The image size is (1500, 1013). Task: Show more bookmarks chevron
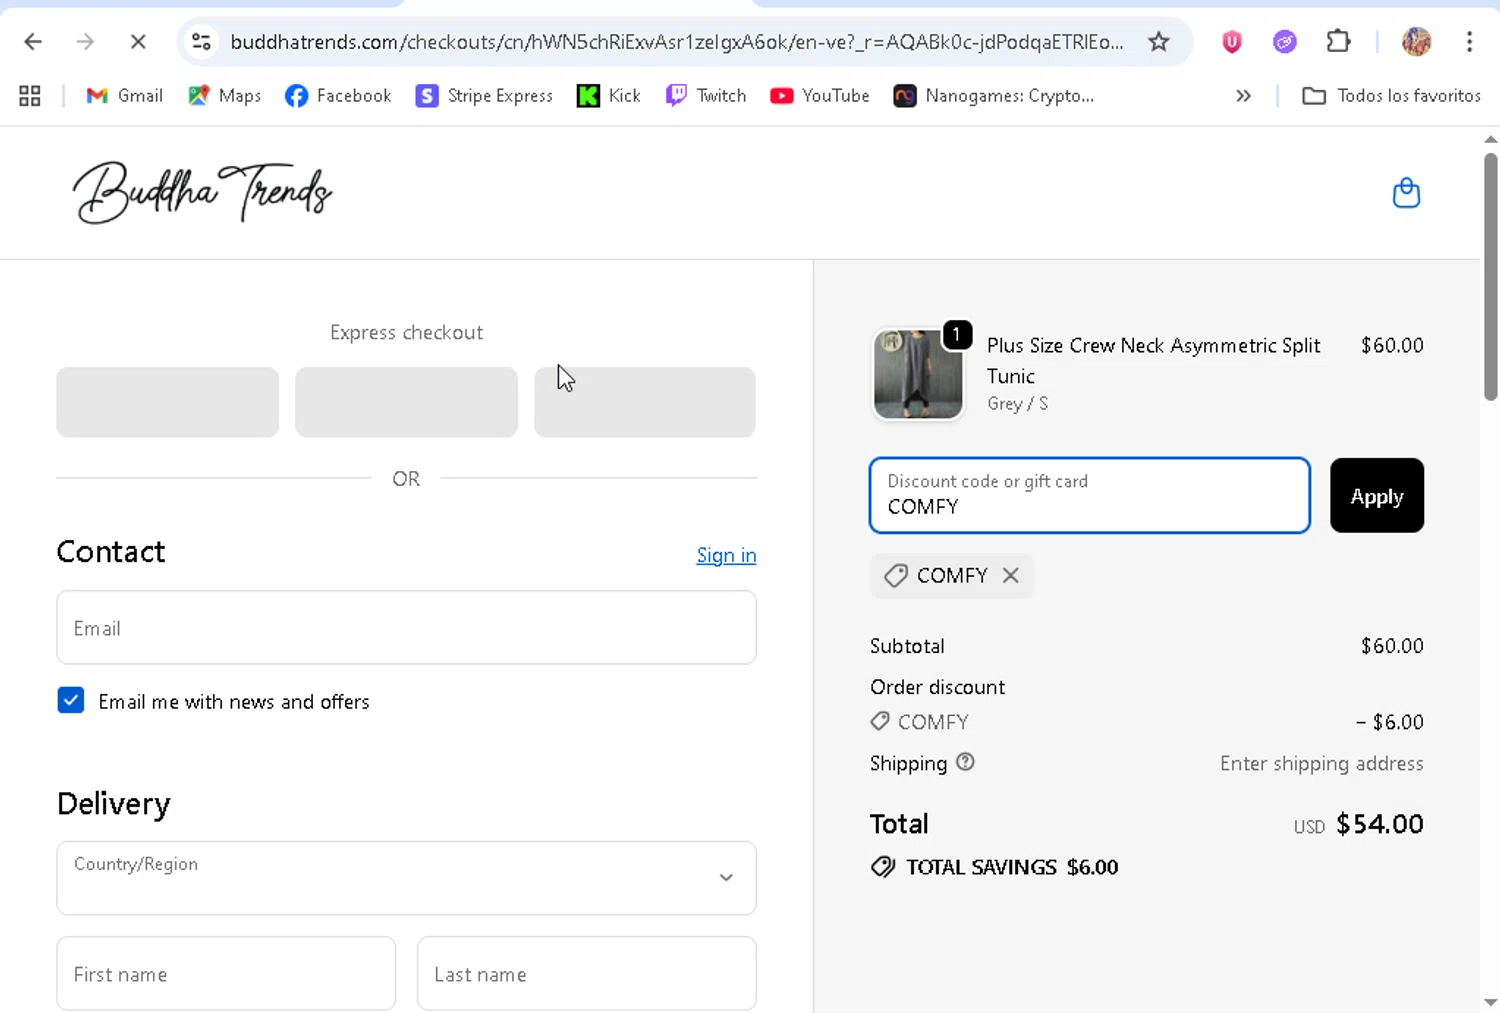[x=1243, y=96]
